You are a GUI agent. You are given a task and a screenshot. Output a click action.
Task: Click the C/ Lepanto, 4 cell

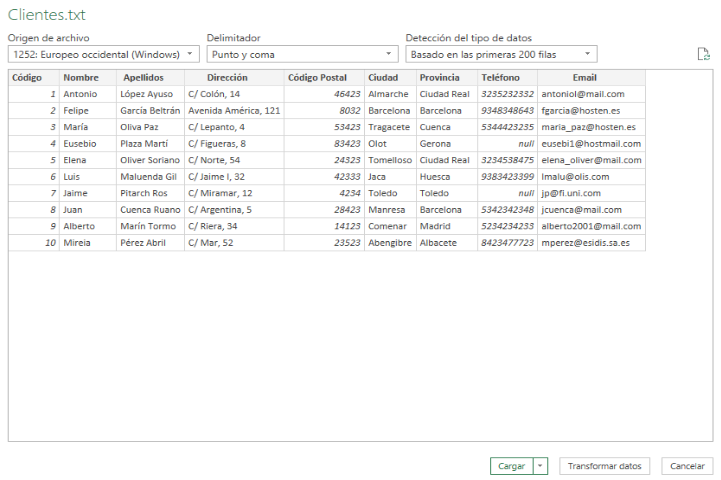point(234,127)
